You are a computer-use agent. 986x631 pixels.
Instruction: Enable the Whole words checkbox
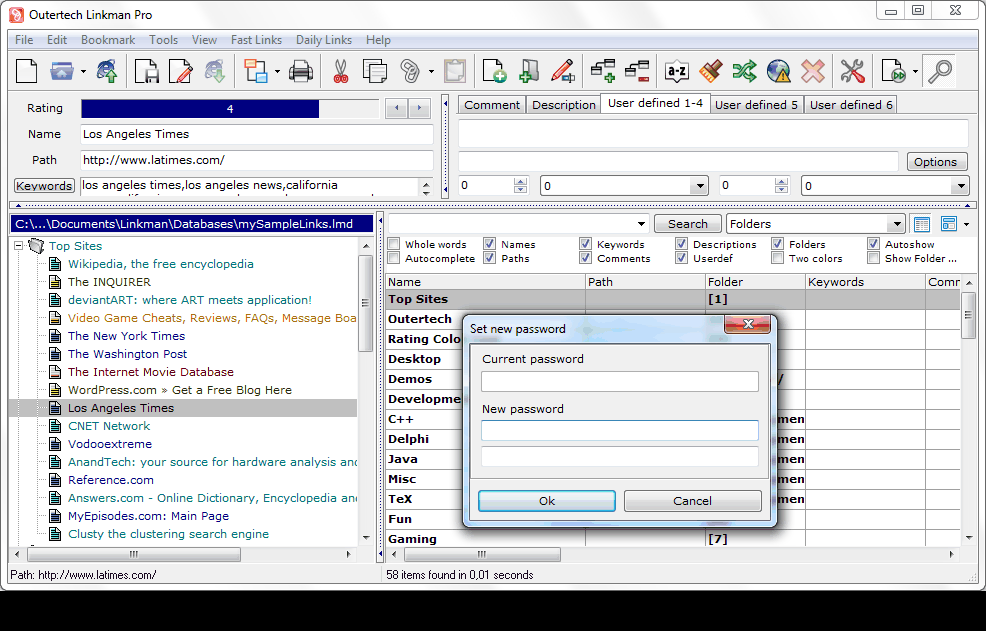[x=394, y=244]
